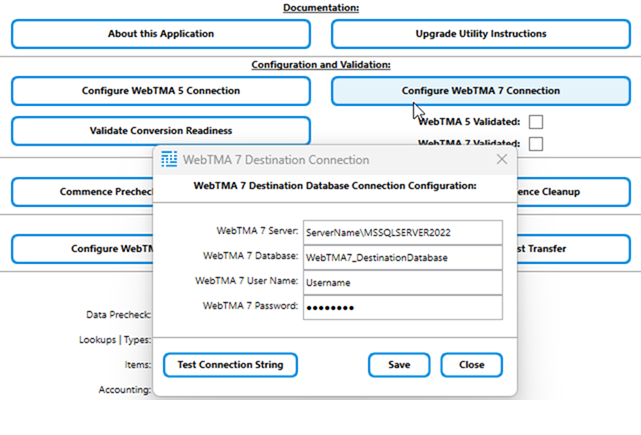Toggle WebTMA 7 Validated checkbox

pos(536,144)
